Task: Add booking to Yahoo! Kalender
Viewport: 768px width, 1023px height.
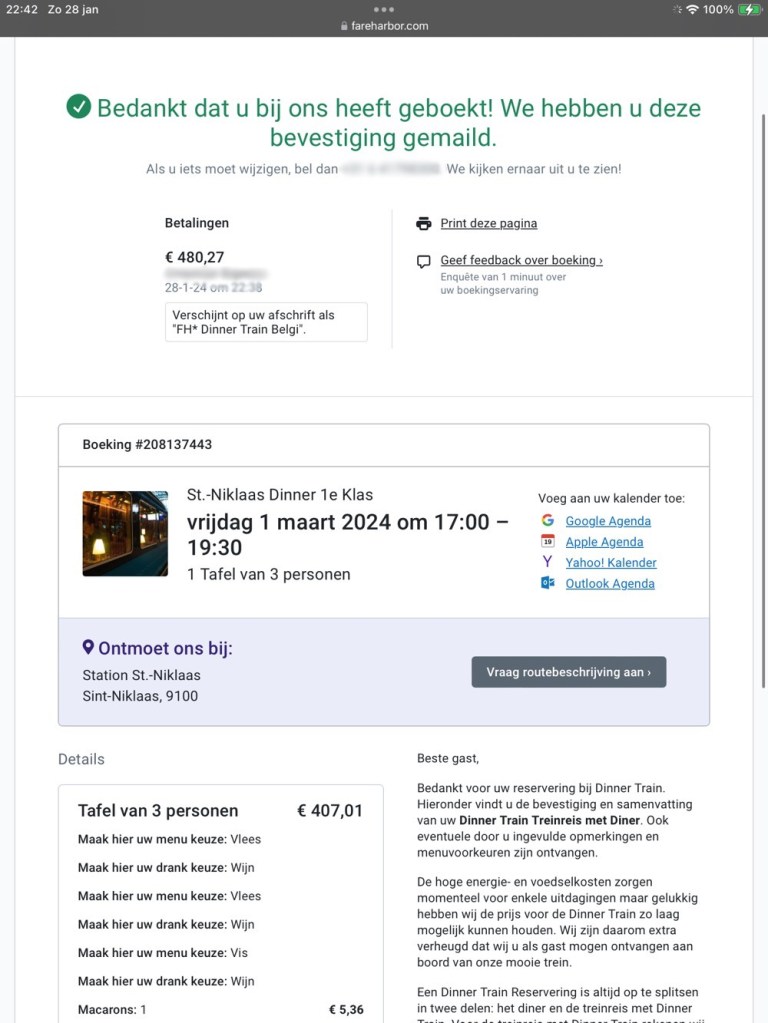Action: tap(611, 563)
